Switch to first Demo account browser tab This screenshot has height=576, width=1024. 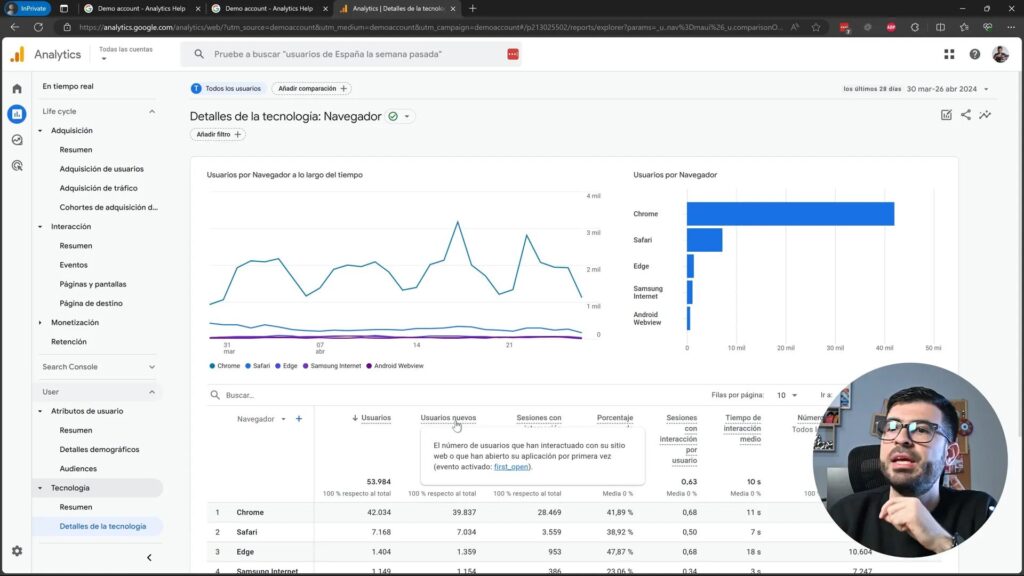[141, 8]
